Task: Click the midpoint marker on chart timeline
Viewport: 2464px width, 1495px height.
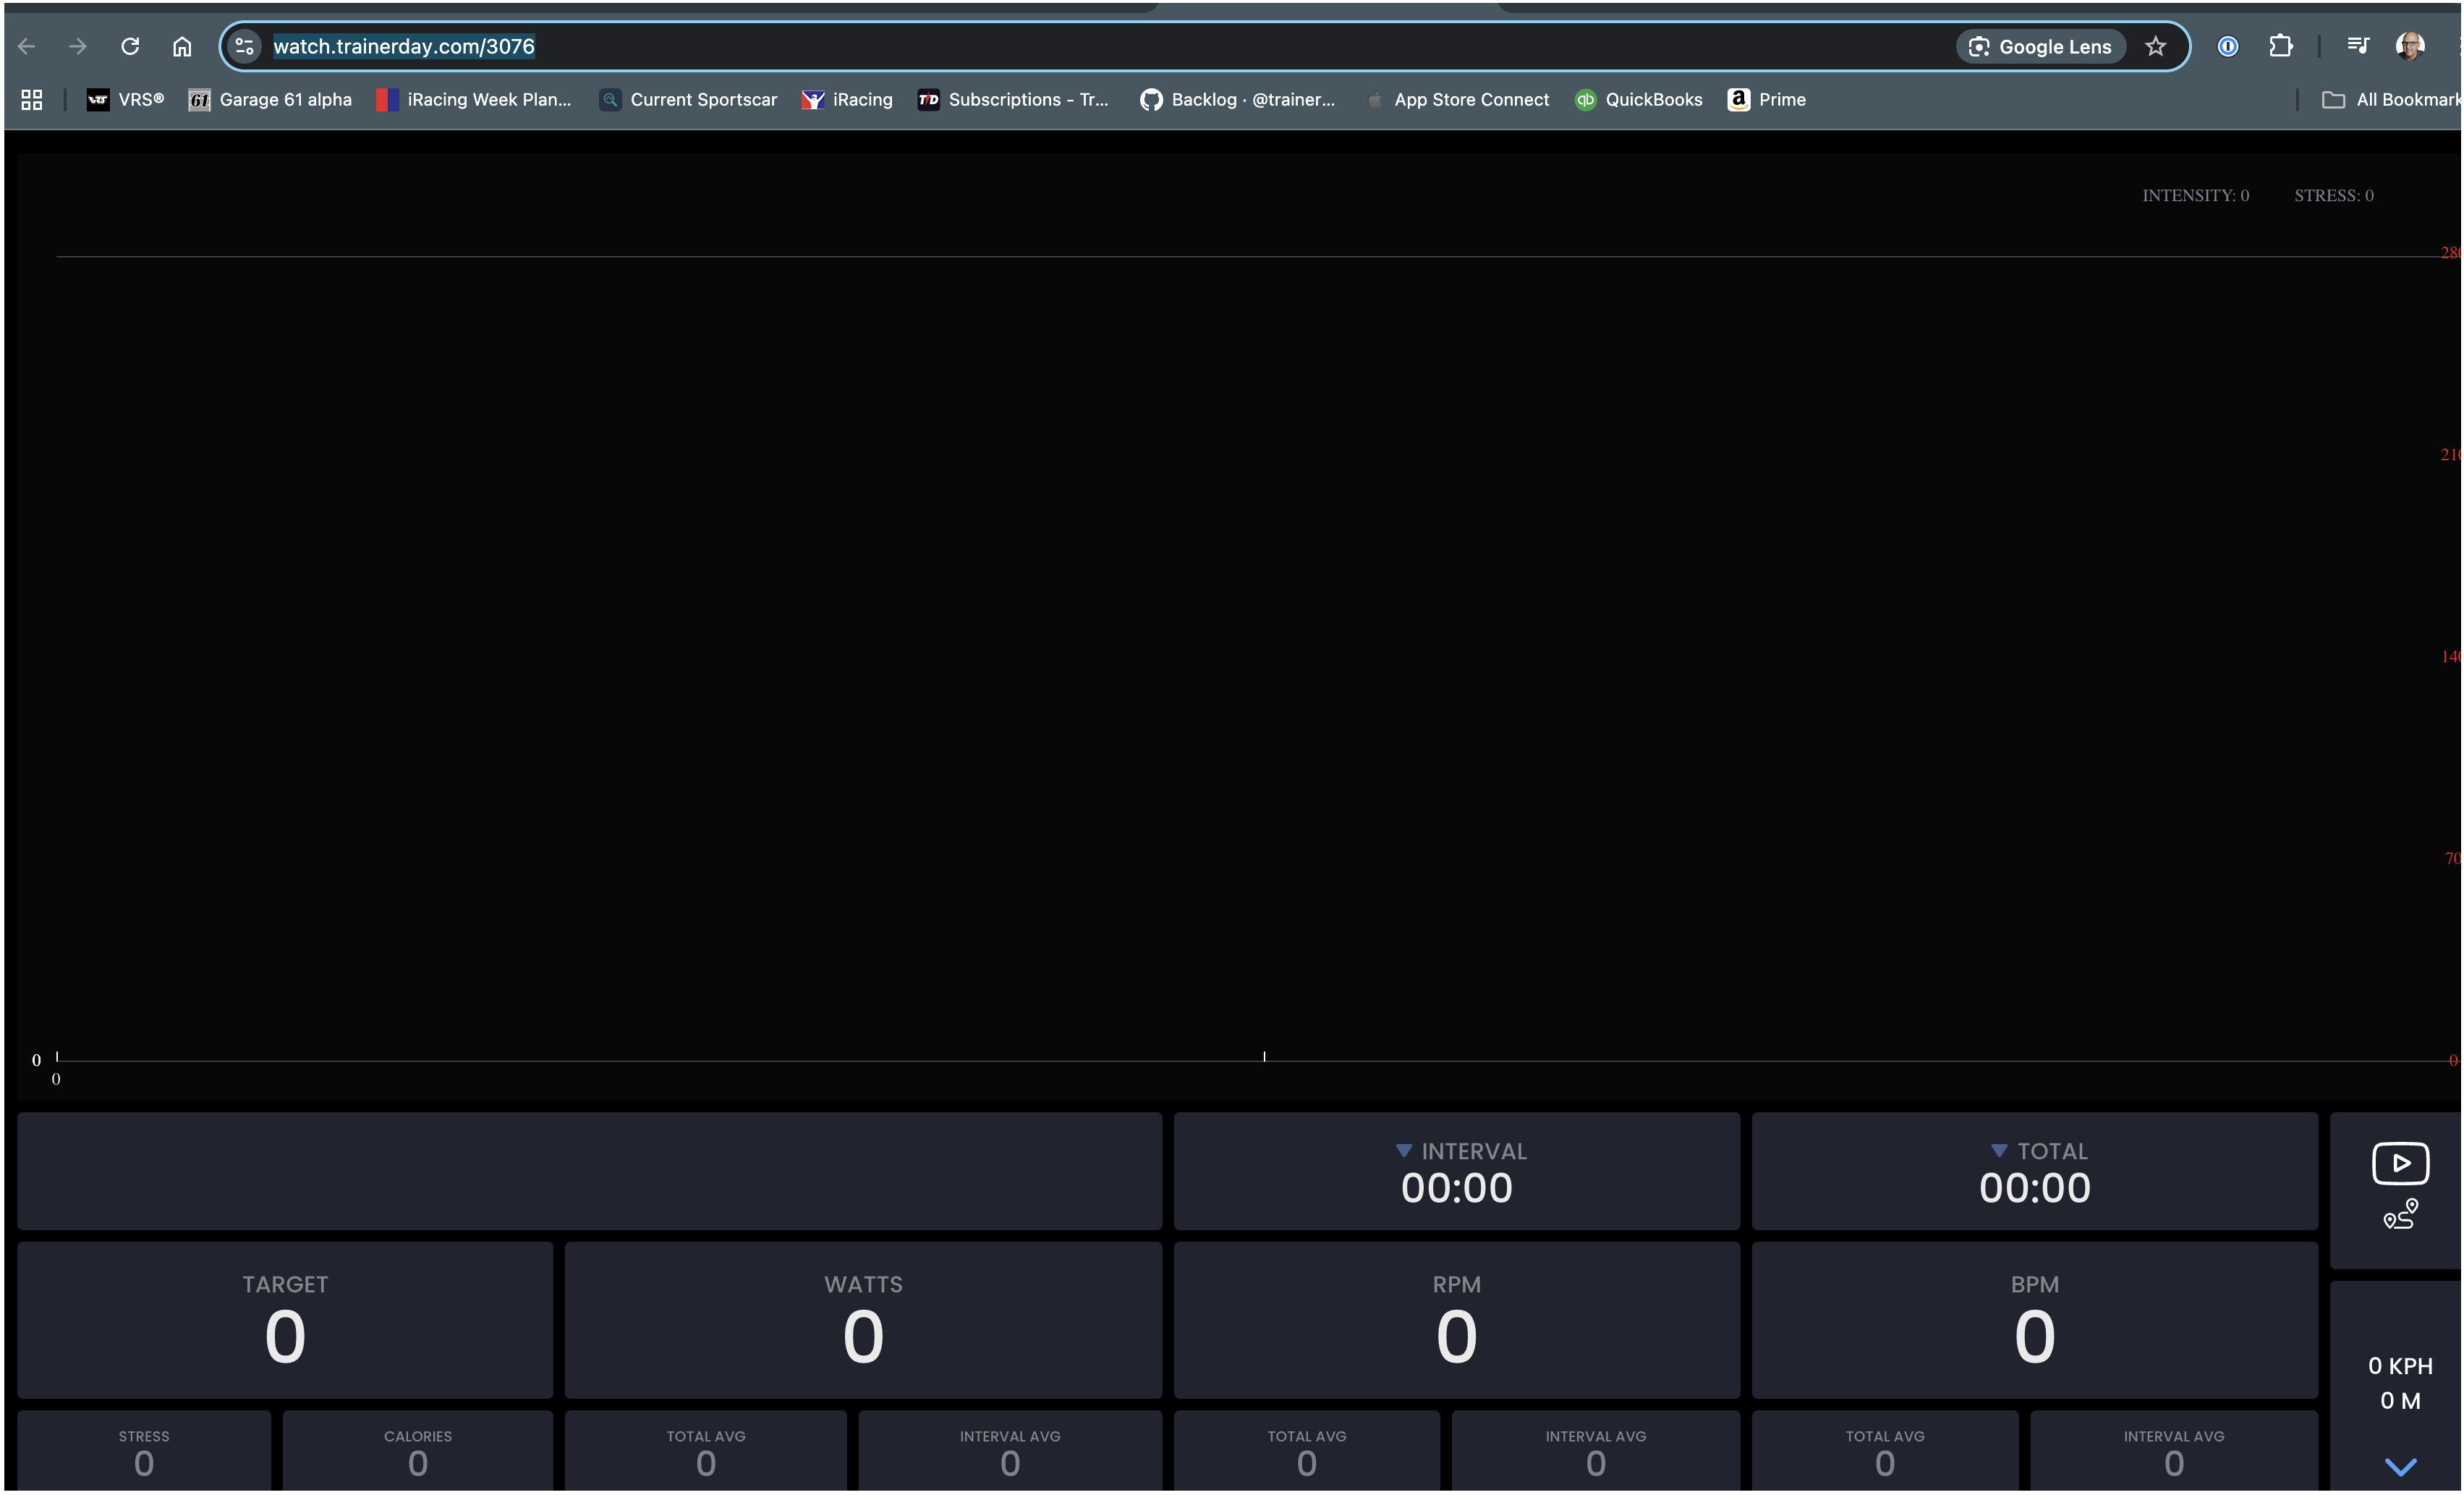Action: point(1264,1056)
